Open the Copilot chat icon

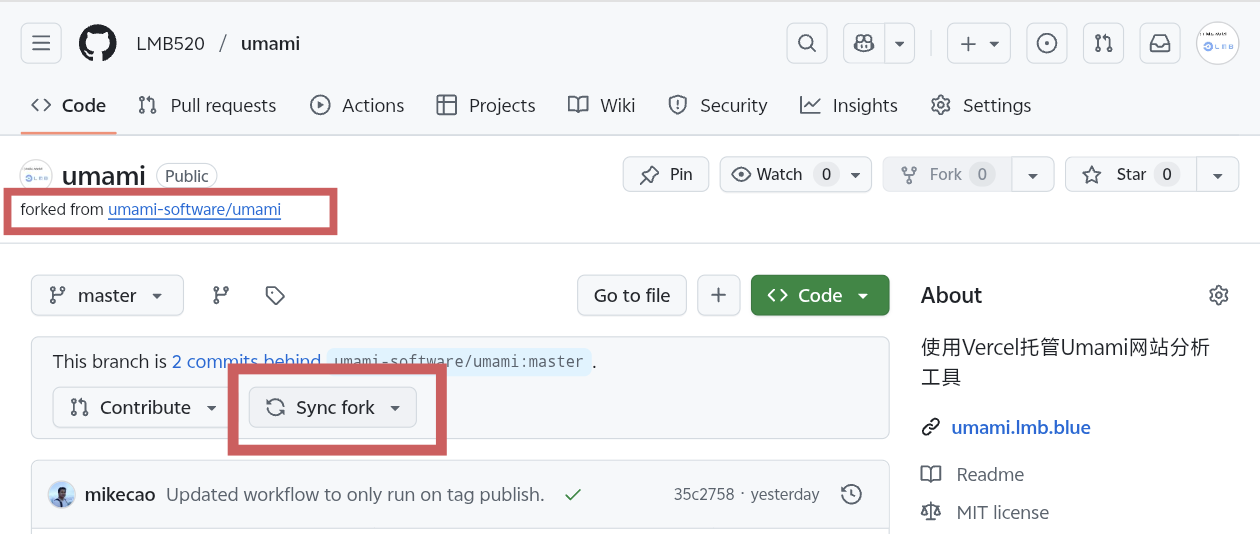click(x=864, y=44)
